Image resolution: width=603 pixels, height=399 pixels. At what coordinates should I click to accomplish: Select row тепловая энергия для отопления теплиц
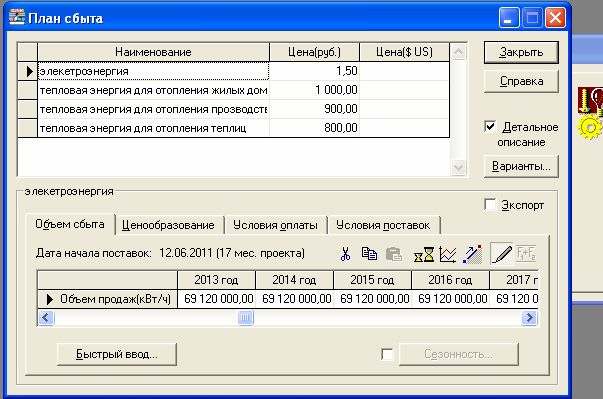[x=153, y=128]
